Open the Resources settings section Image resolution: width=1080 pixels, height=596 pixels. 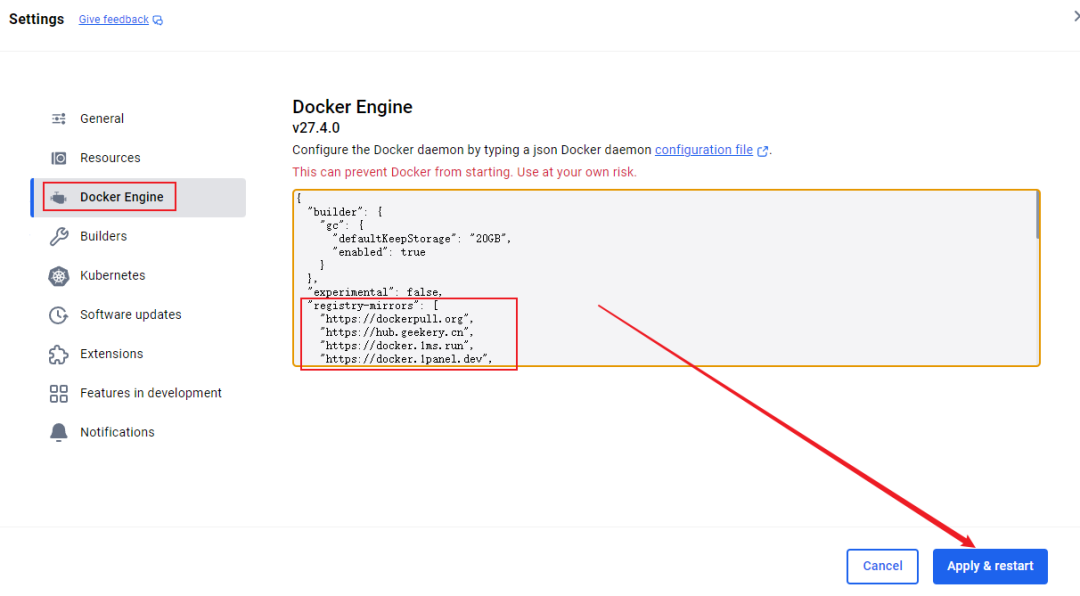(x=138, y=158)
